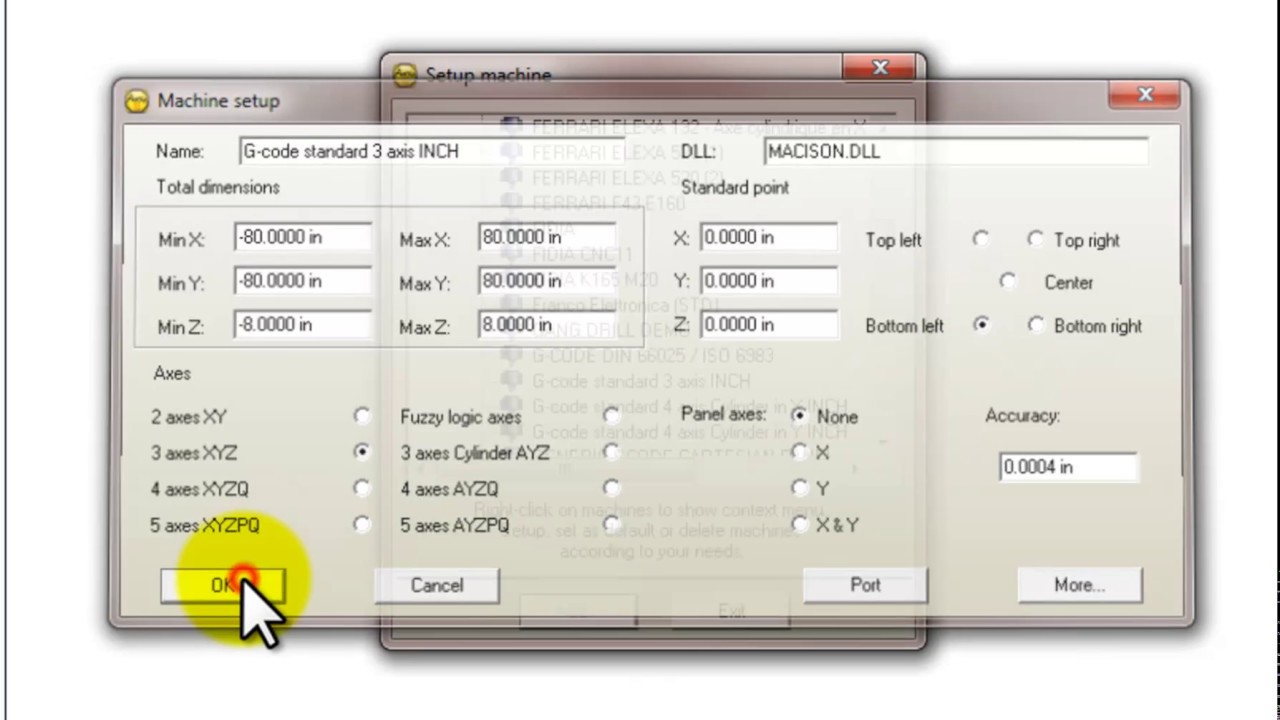The height and width of the screenshot is (720, 1280).
Task: Click the Min Z dimension field
Action: pyautogui.click(x=303, y=325)
